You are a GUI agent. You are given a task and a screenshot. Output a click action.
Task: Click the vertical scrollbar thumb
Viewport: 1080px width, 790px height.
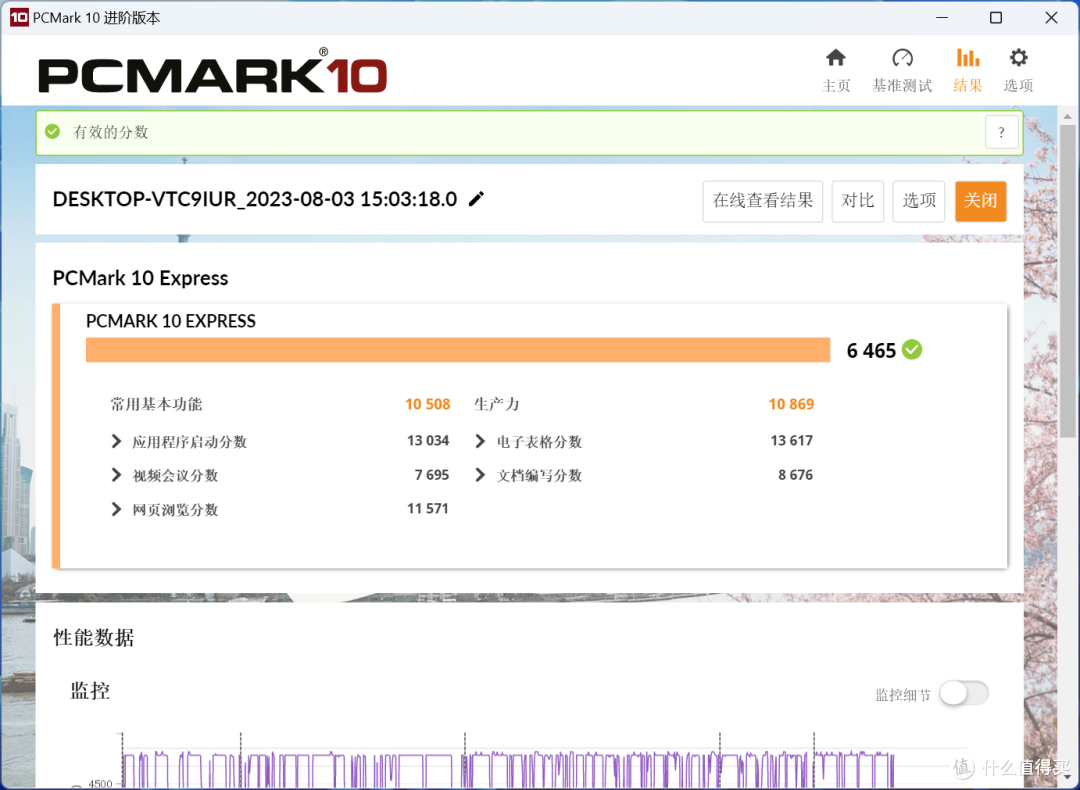pos(1068,281)
